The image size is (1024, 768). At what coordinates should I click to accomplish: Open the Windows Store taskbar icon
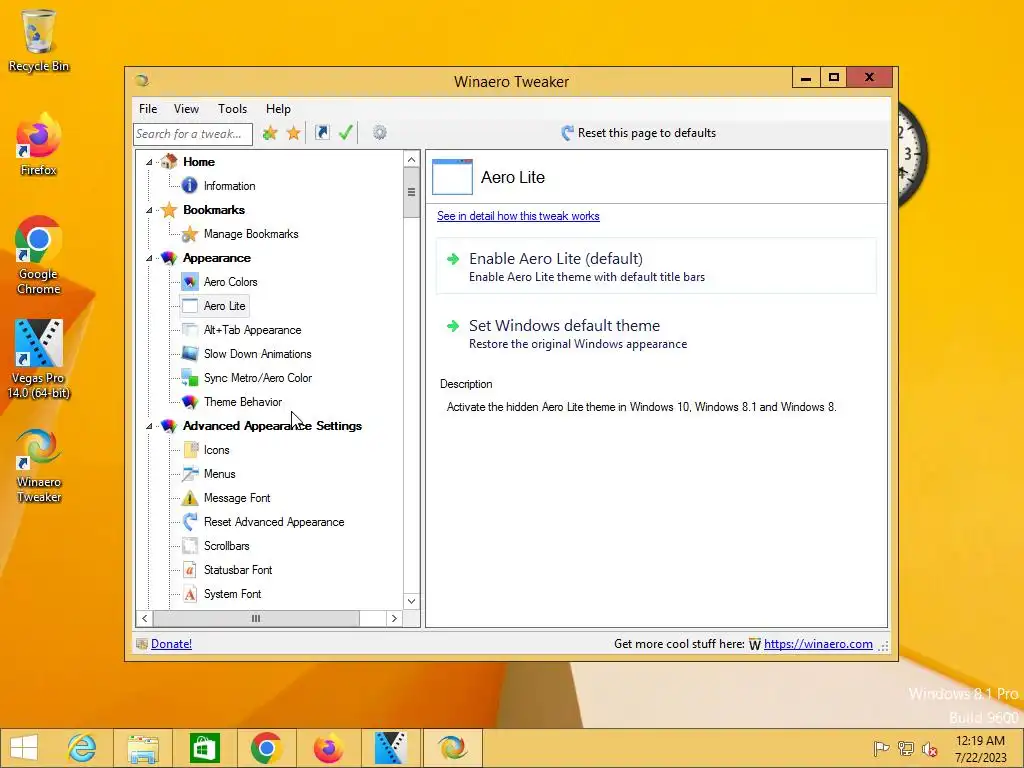coord(204,748)
